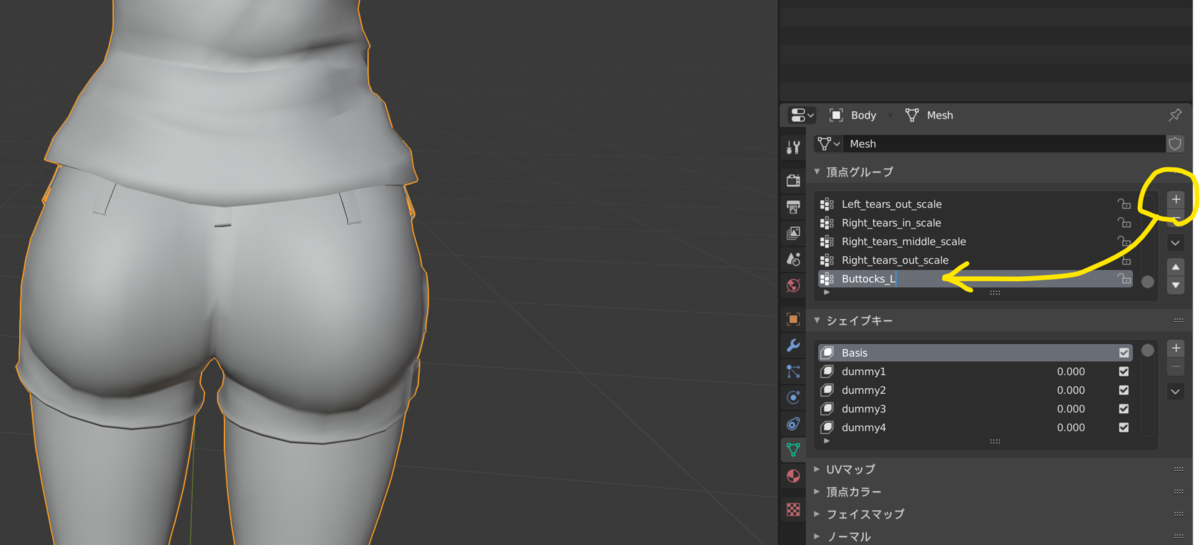Open the Object Data mesh tab
This screenshot has width=1200, height=545.
click(793, 449)
